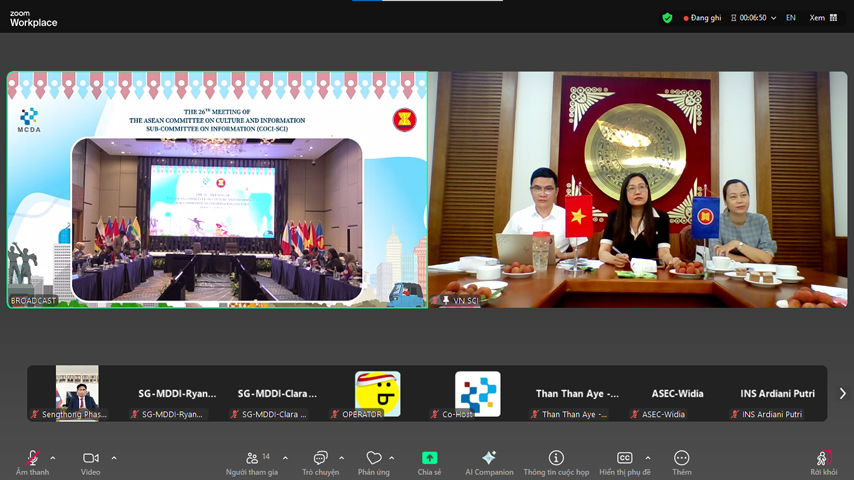Image resolution: width=854 pixels, height=480 pixels.
Task: Click muted mic icon on Sengthong tile
Action: (35, 414)
